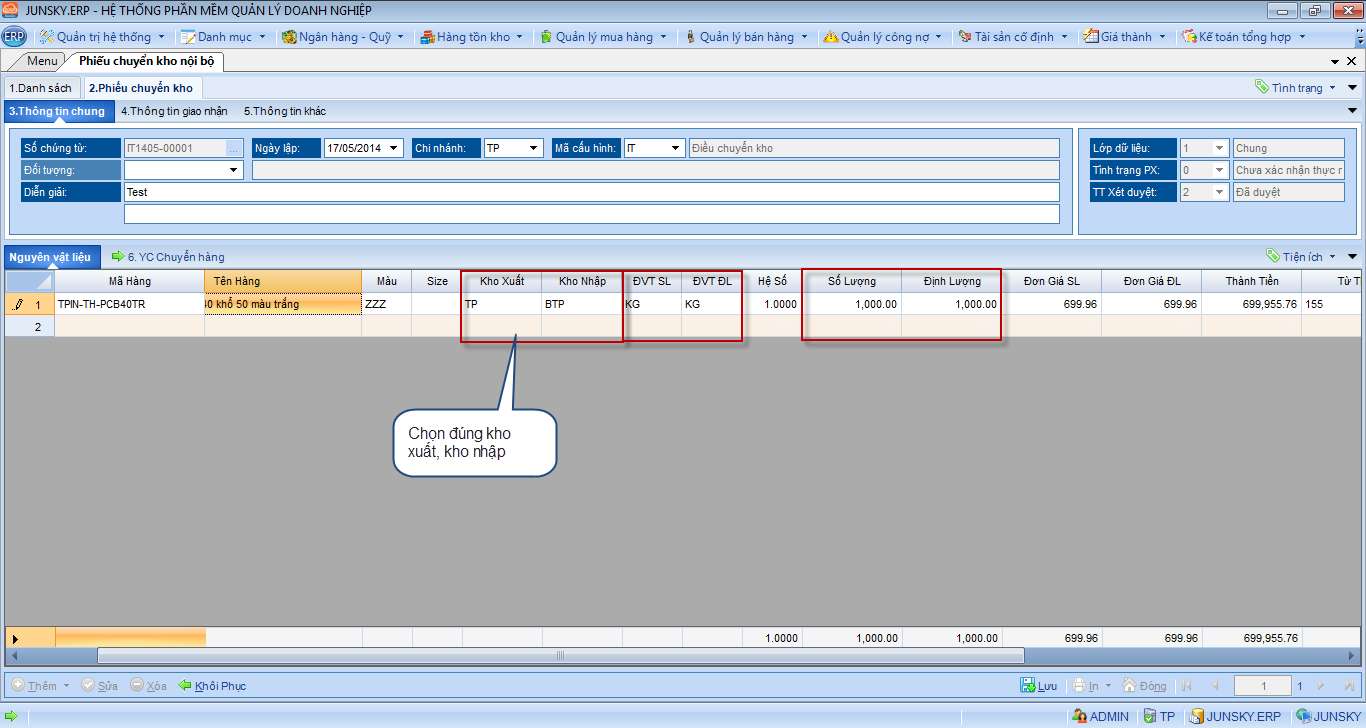Click the 6. YC Chuyển hàng arrow

pos(117,257)
